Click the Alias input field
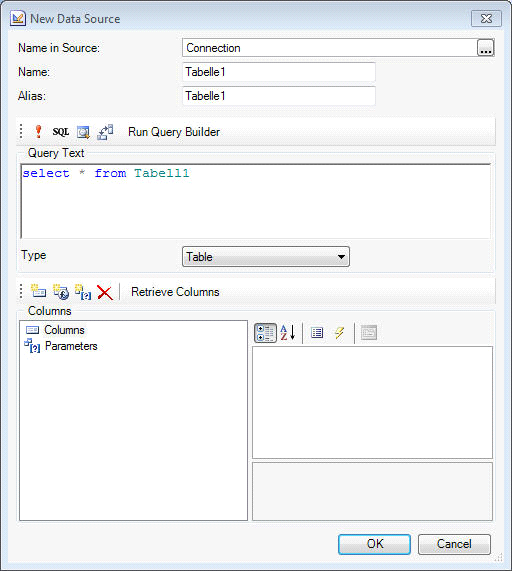This screenshot has width=512, height=571. (279, 96)
